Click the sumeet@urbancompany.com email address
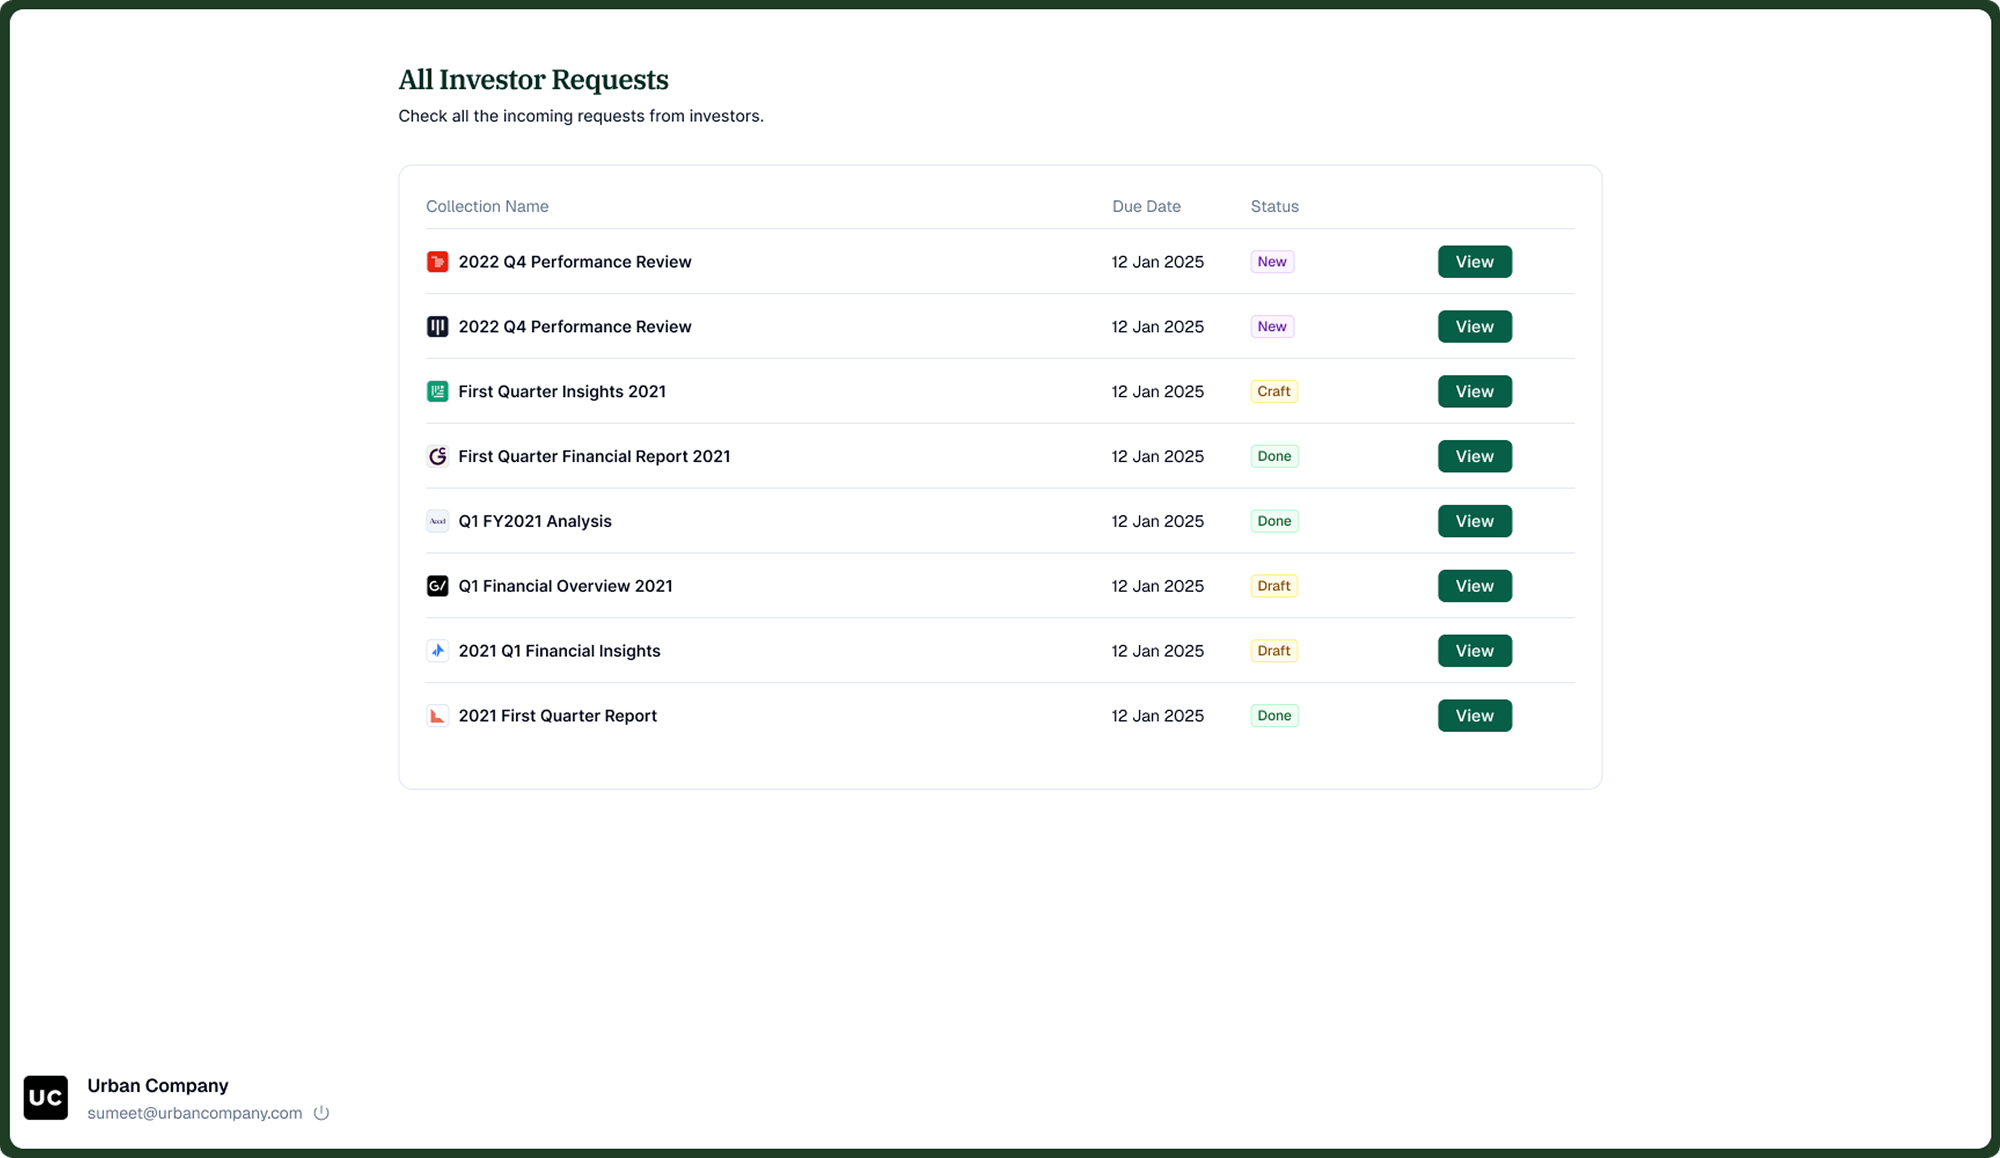This screenshot has height=1158, width=2000. pyautogui.click(x=194, y=1113)
